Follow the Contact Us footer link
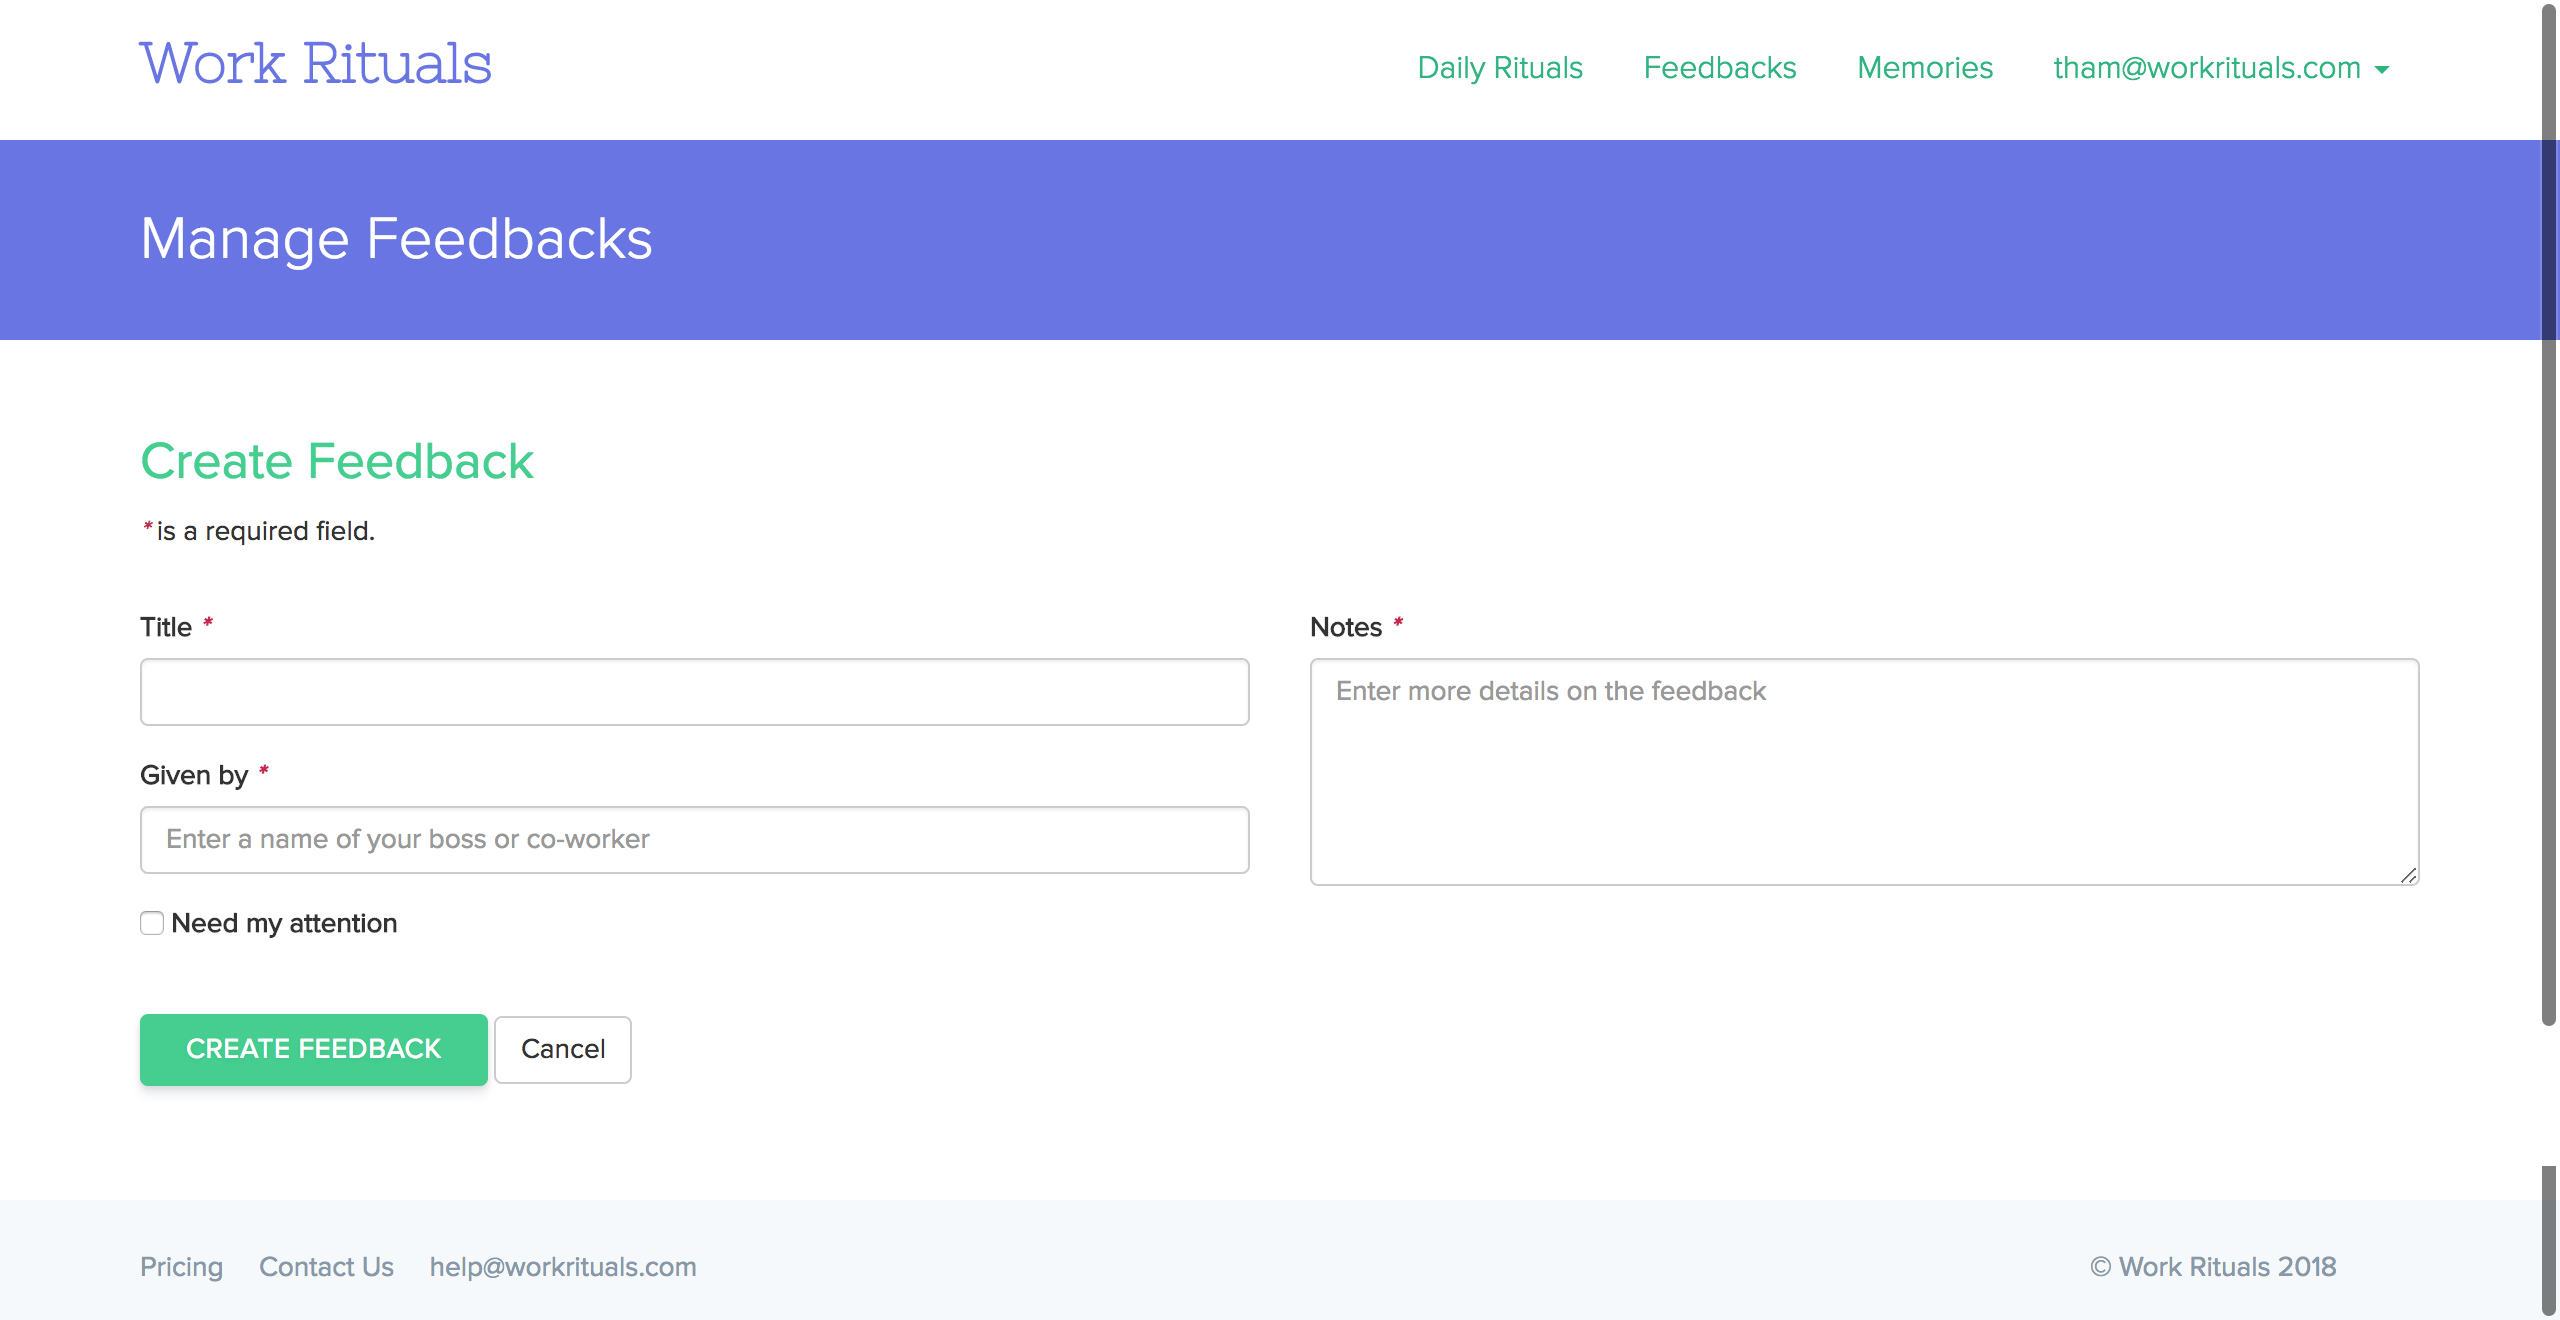The height and width of the screenshot is (1320, 2560). click(x=326, y=1267)
